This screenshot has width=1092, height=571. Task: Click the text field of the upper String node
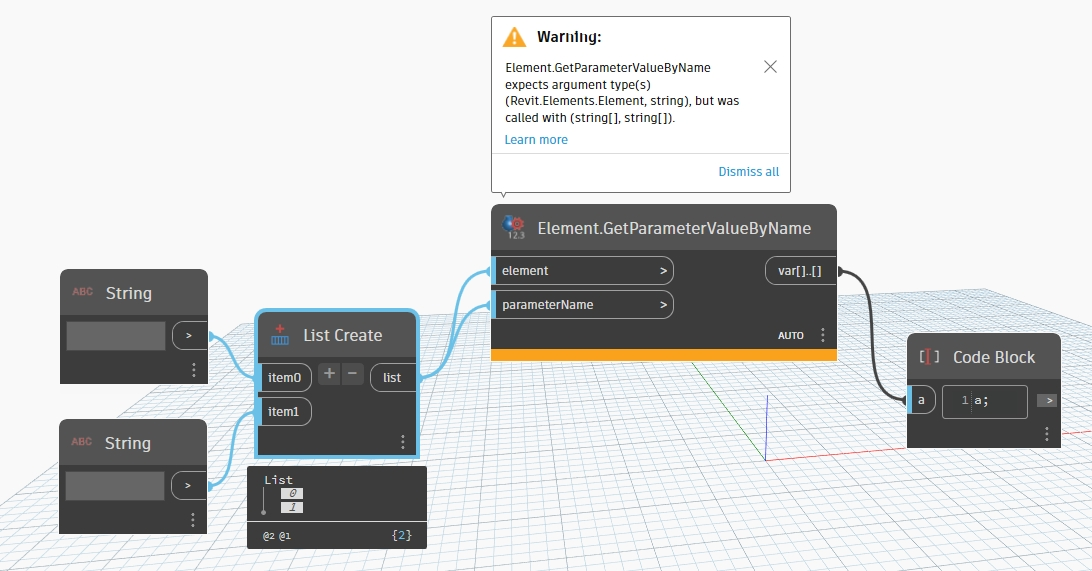pos(116,336)
